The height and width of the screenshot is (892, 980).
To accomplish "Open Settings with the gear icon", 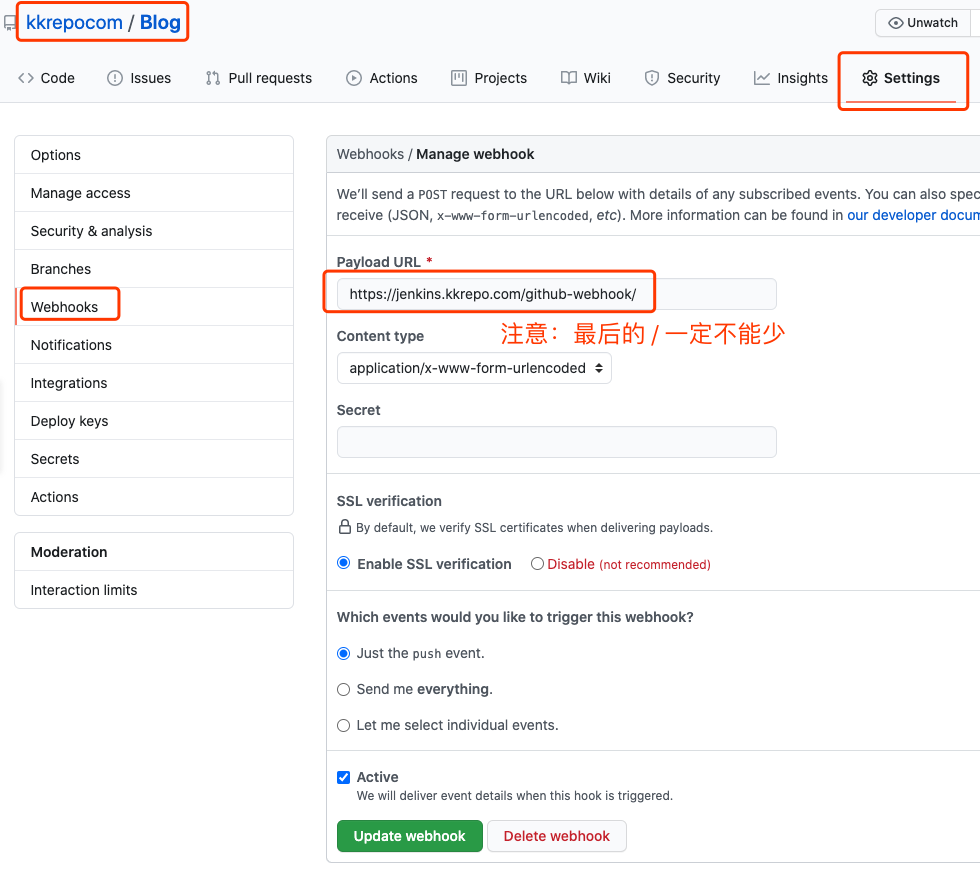I will (869, 78).
